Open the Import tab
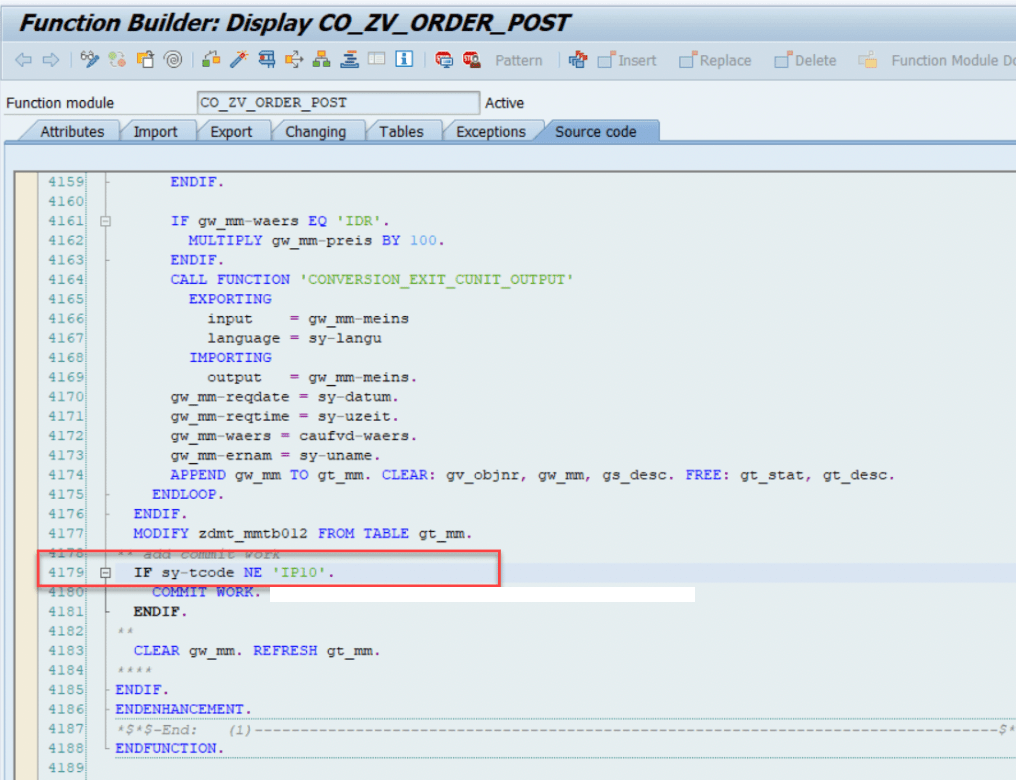 click(x=155, y=132)
